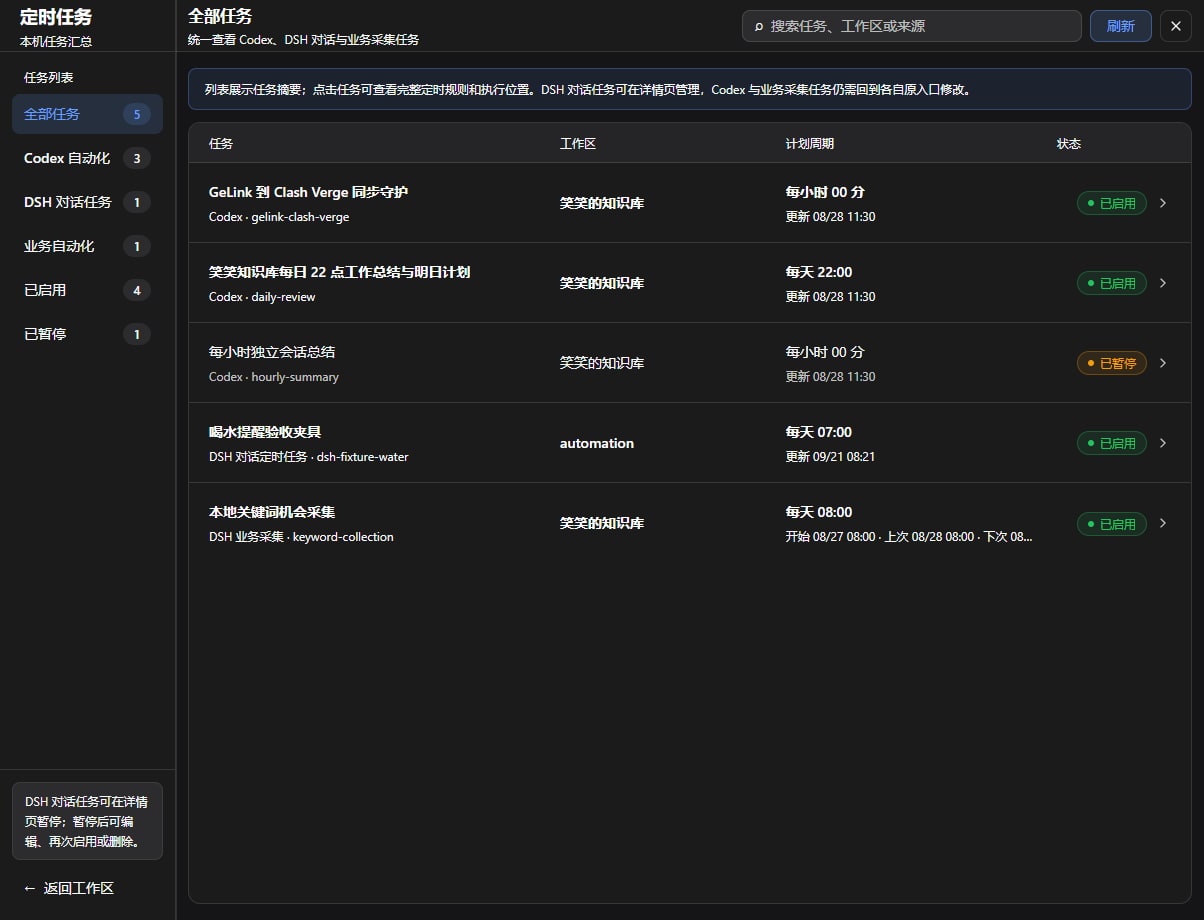Click the 已暂停 badge for 每小时独立会话总结
The image size is (1204, 920).
coord(1111,363)
